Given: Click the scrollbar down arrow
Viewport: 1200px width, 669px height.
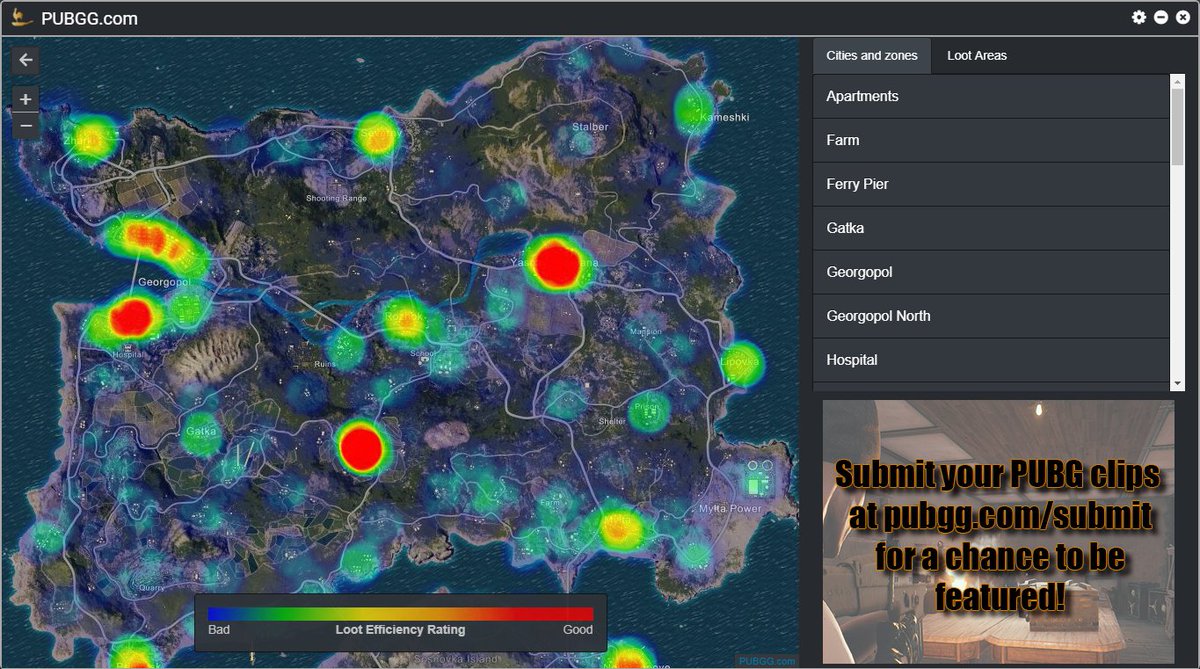Looking at the screenshot, I should tap(1177, 383).
